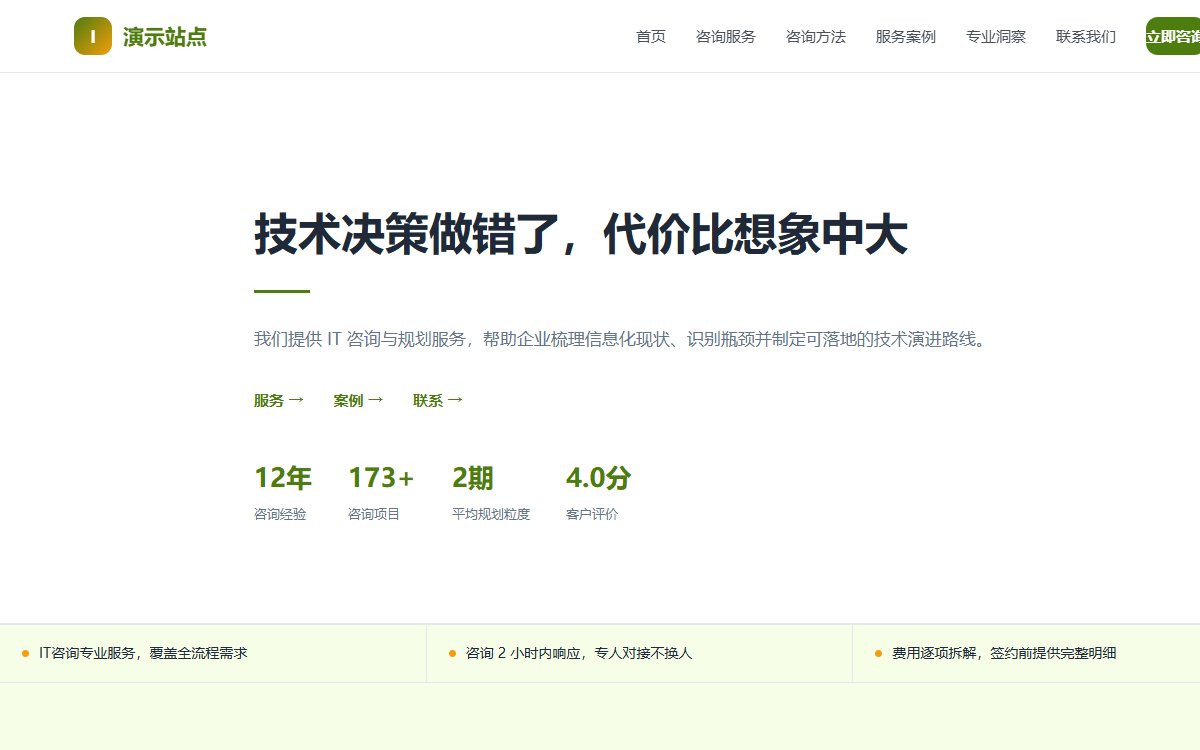Open the 咨询服务 navigation item
Screen dimensions: 1200x750
726,37
